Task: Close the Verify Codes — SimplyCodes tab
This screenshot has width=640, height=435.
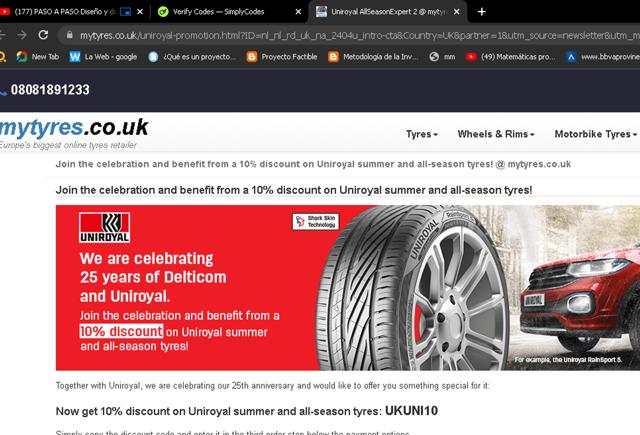Action: [x=298, y=12]
